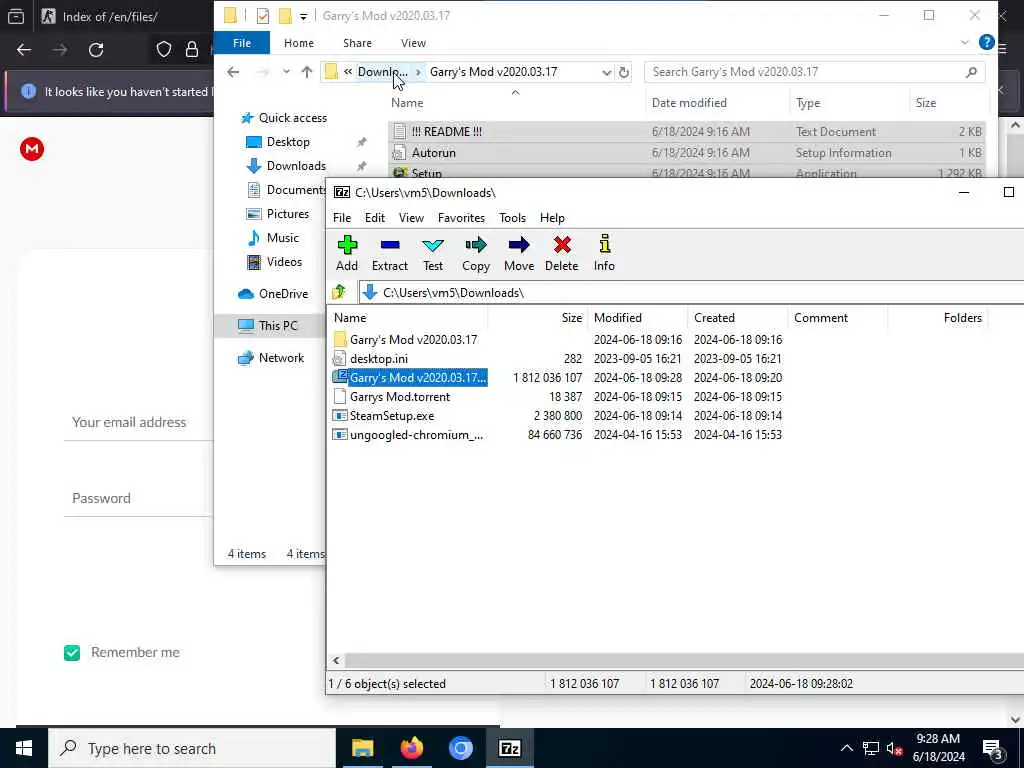Open the Favorites menu in 7-Zip
The height and width of the screenshot is (768, 1024).
coord(461,217)
